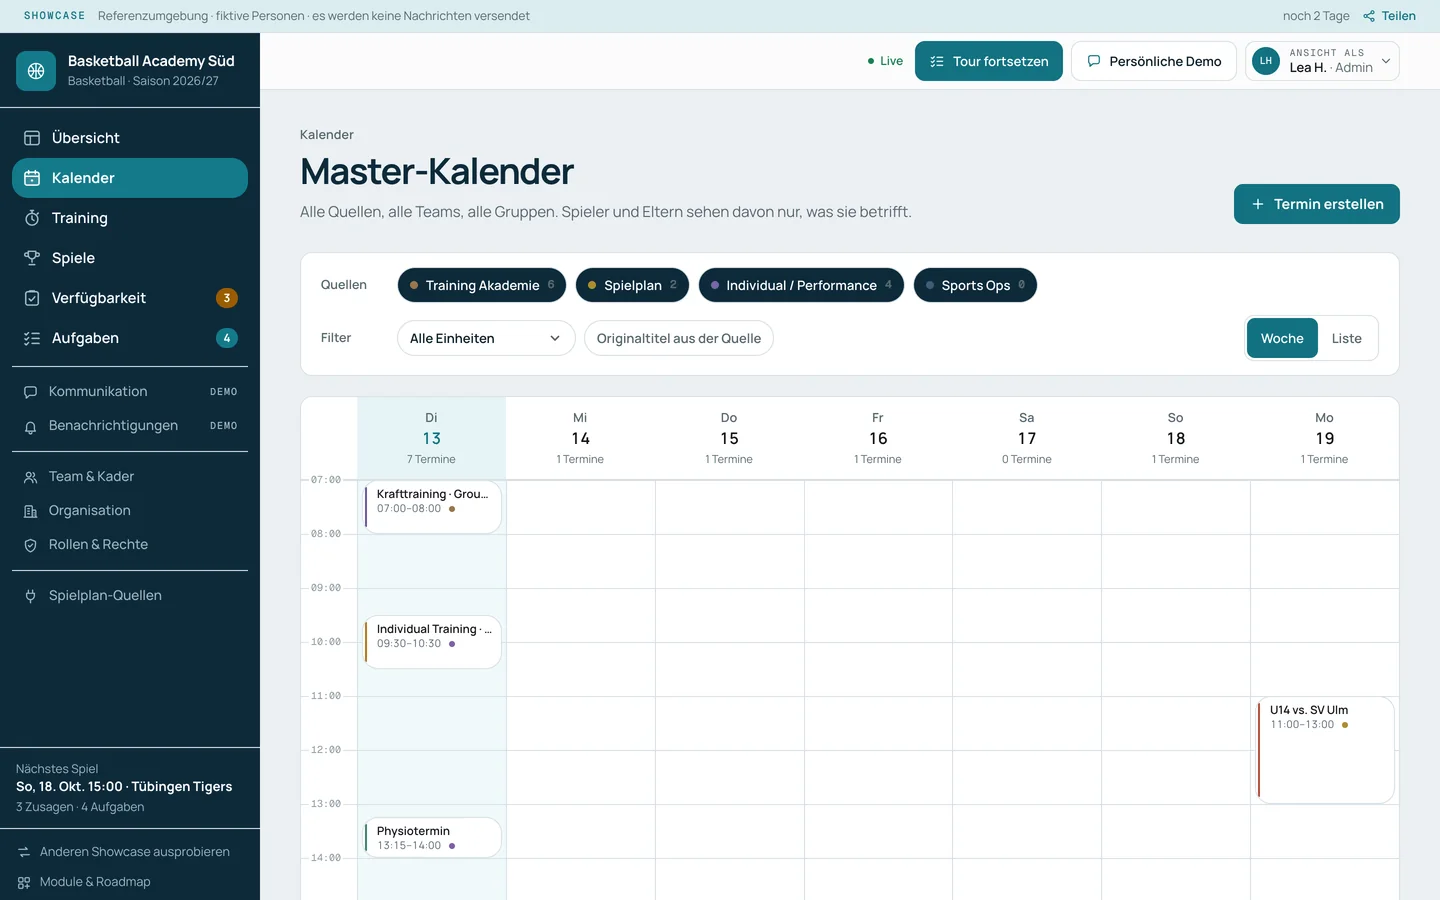Open Team & Kader page
The image size is (1440, 900).
tap(130, 477)
